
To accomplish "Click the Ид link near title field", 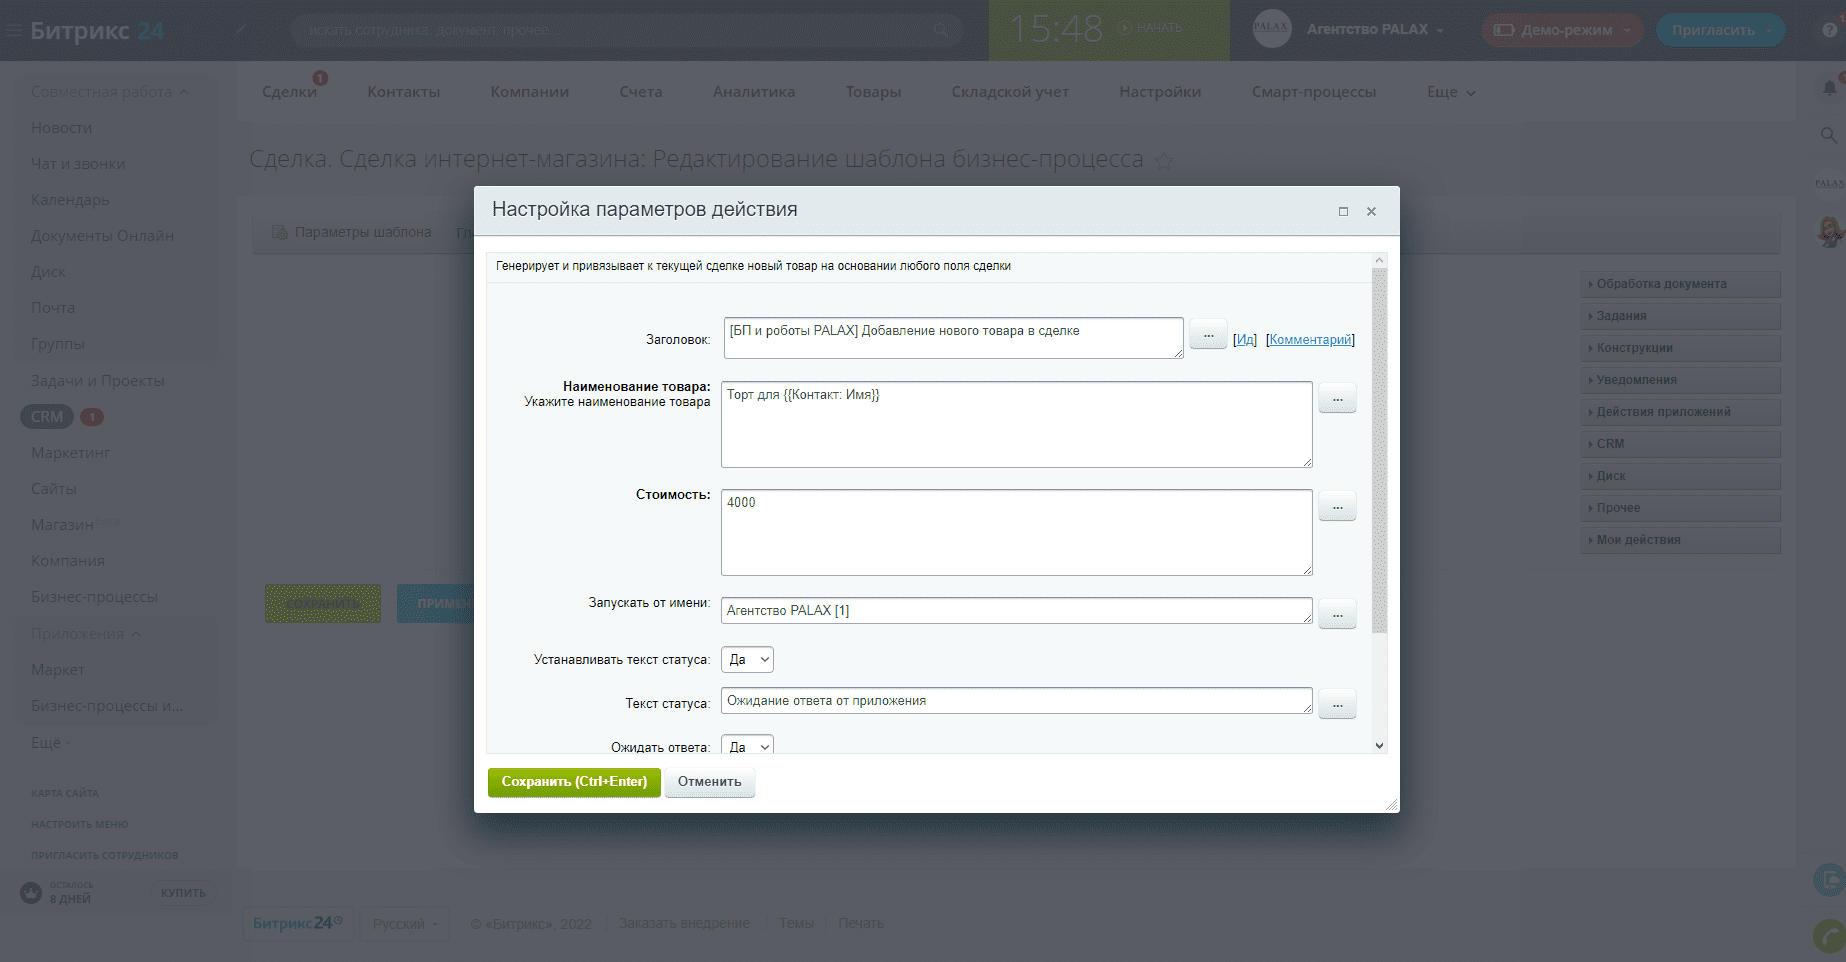I will (x=1245, y=340).
